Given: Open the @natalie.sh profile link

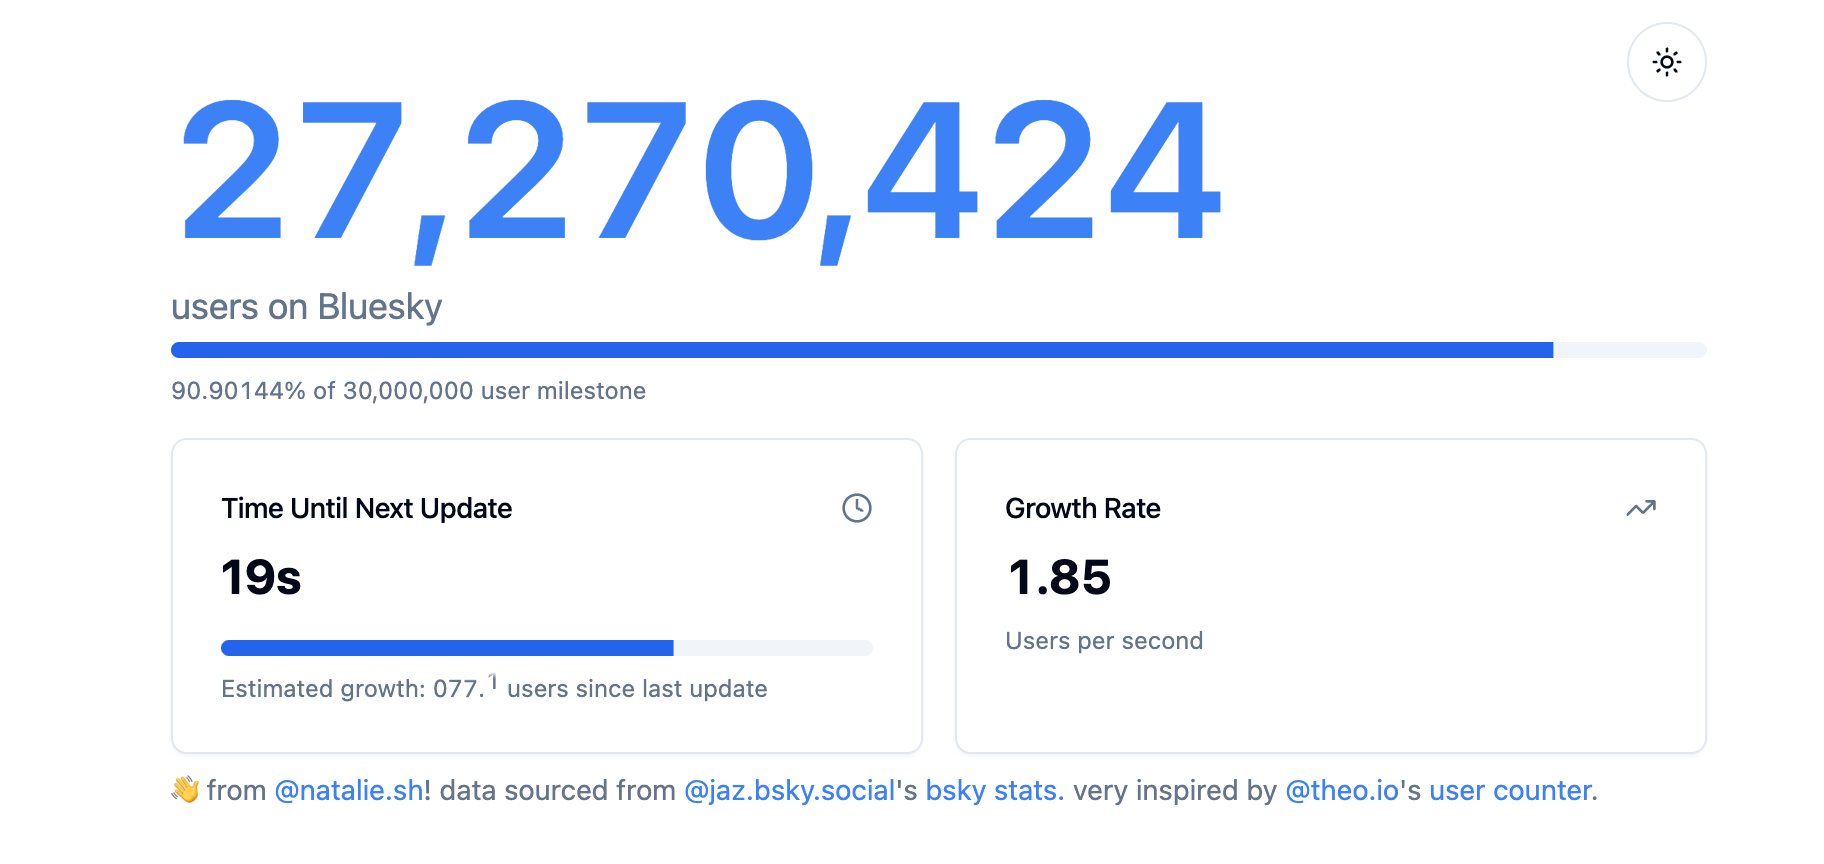Looking at the screenshot, I should pos(348,790).
